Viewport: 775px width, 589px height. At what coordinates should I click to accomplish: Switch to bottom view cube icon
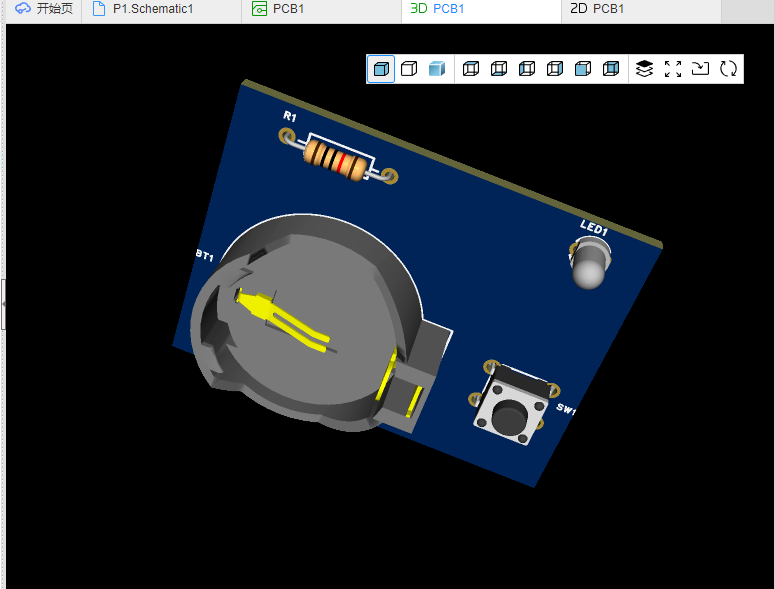pos(499,69)
